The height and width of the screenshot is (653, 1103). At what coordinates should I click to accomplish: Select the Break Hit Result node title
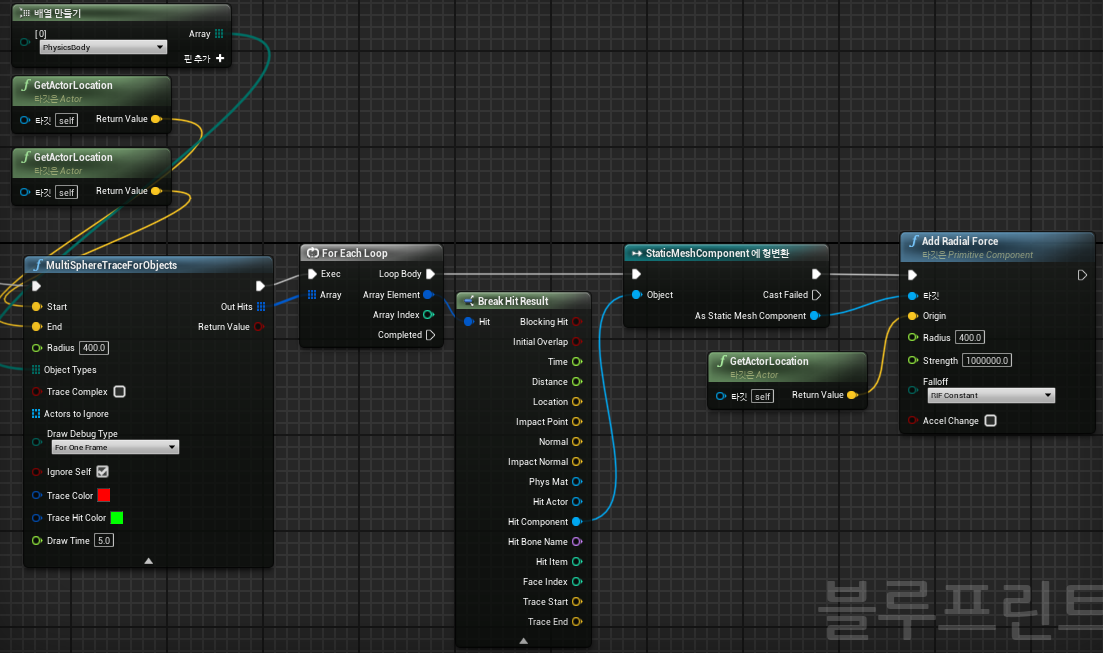click(x=513, y=301)
